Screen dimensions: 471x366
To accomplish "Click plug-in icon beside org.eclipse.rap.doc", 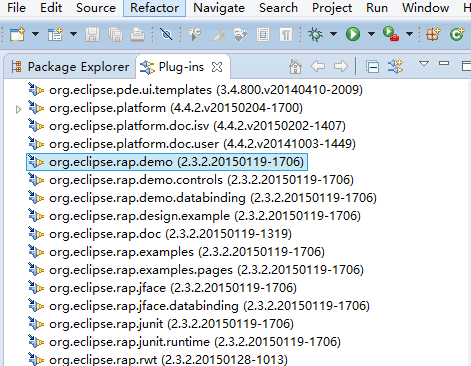I will [x=36, y=234].
